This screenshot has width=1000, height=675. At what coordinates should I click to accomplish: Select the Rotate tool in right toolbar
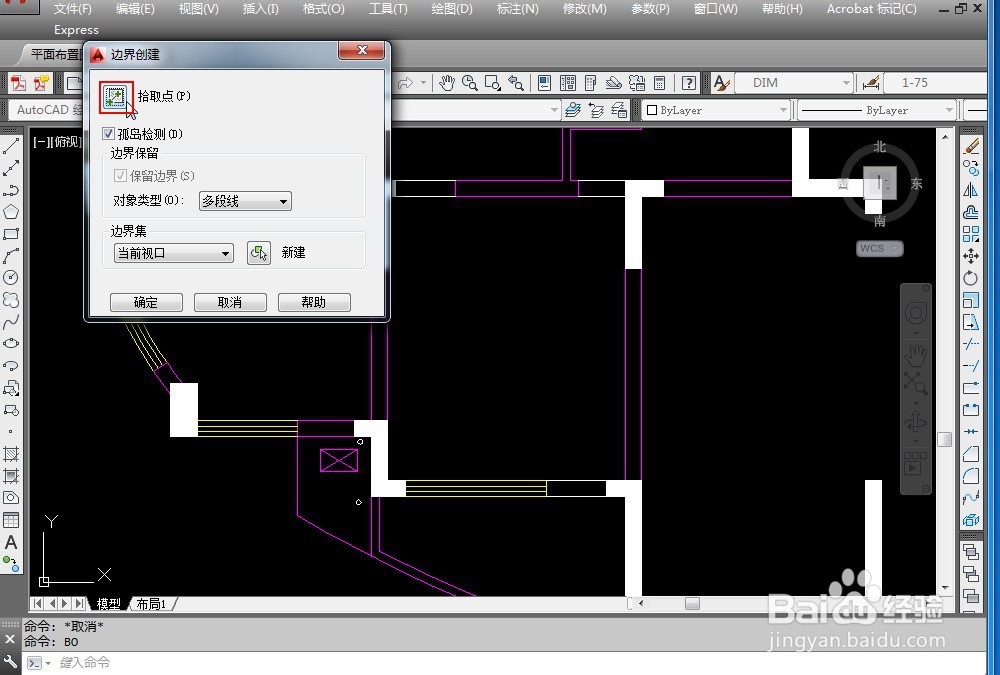coord(971,278)
